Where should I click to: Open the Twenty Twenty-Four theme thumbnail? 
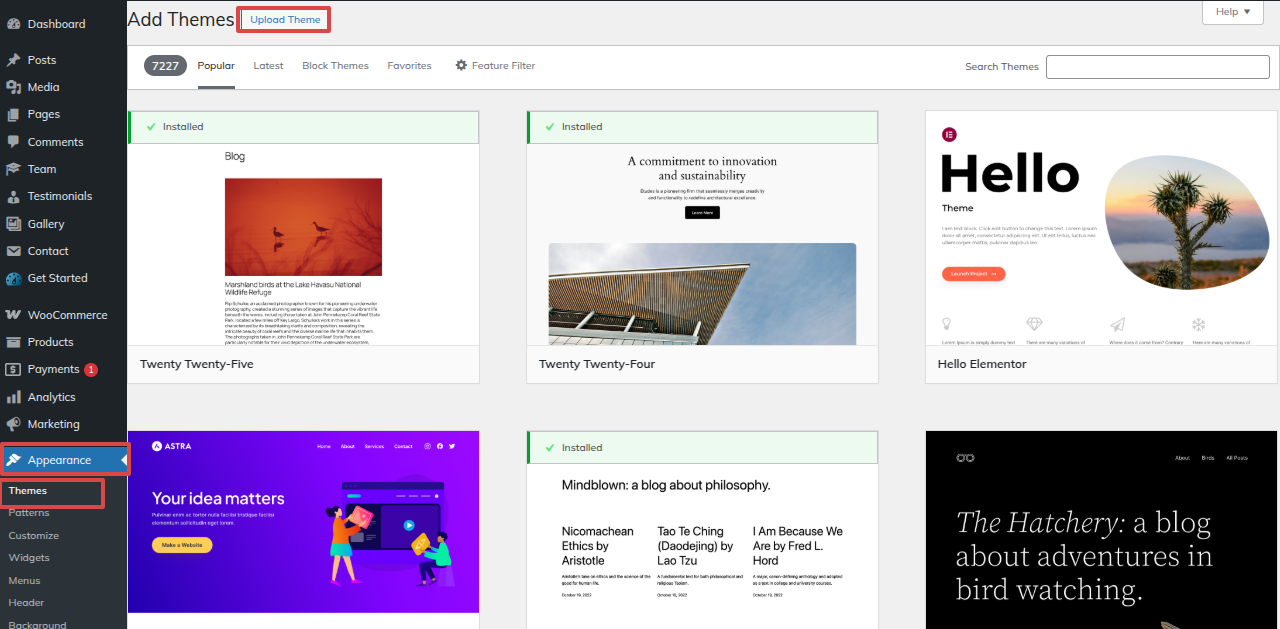click(x=703, y=245)
